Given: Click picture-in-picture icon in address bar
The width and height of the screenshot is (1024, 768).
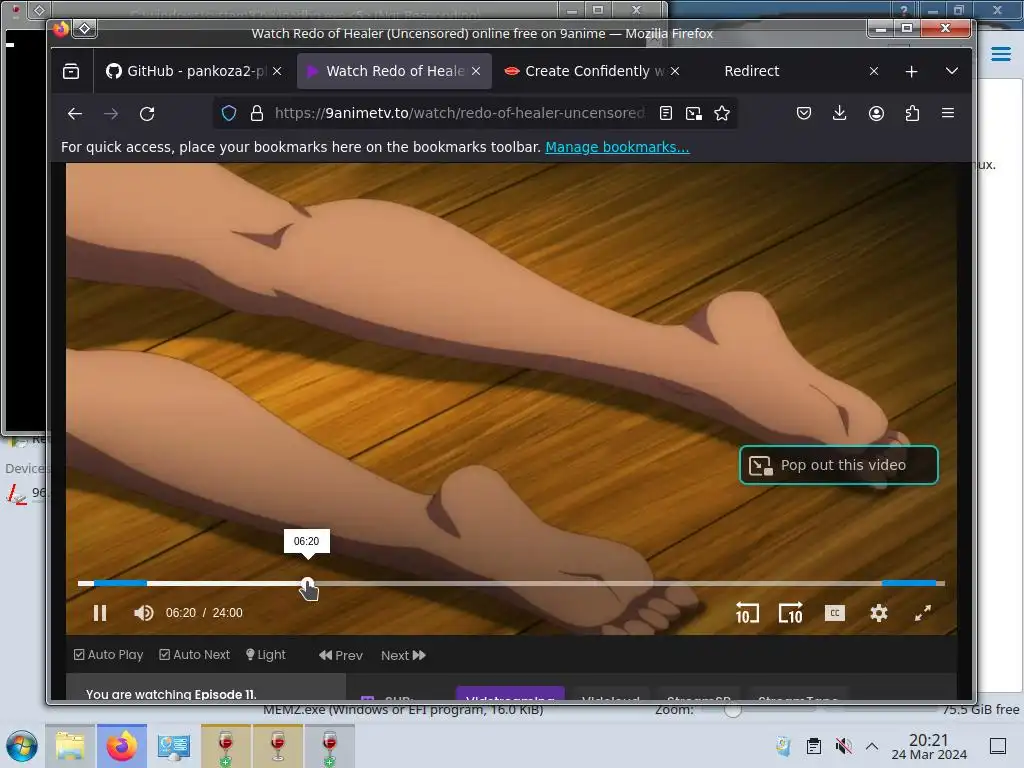Looking at the screenshot, I should (694, 114).
